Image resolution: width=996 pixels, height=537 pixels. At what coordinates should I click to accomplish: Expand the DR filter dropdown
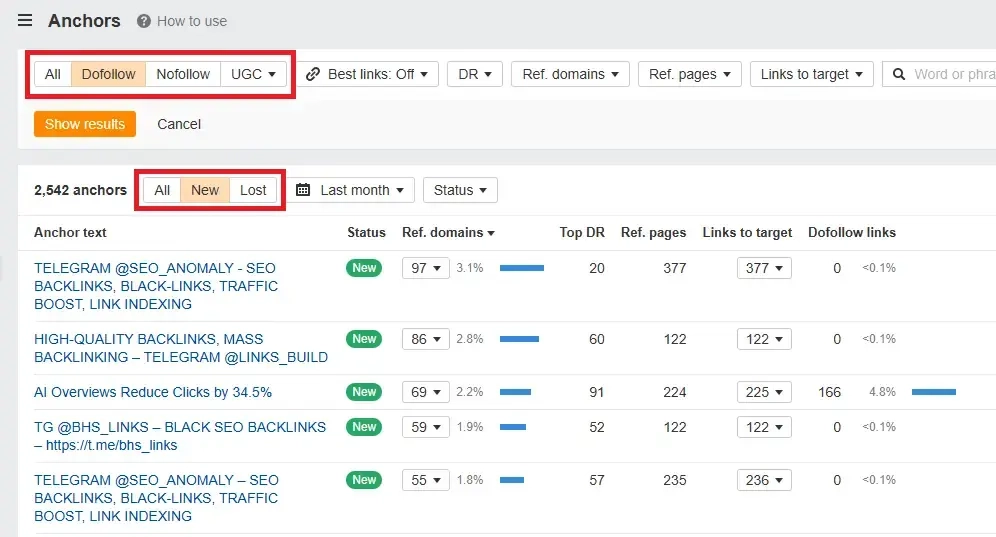(x=474, y=74)
